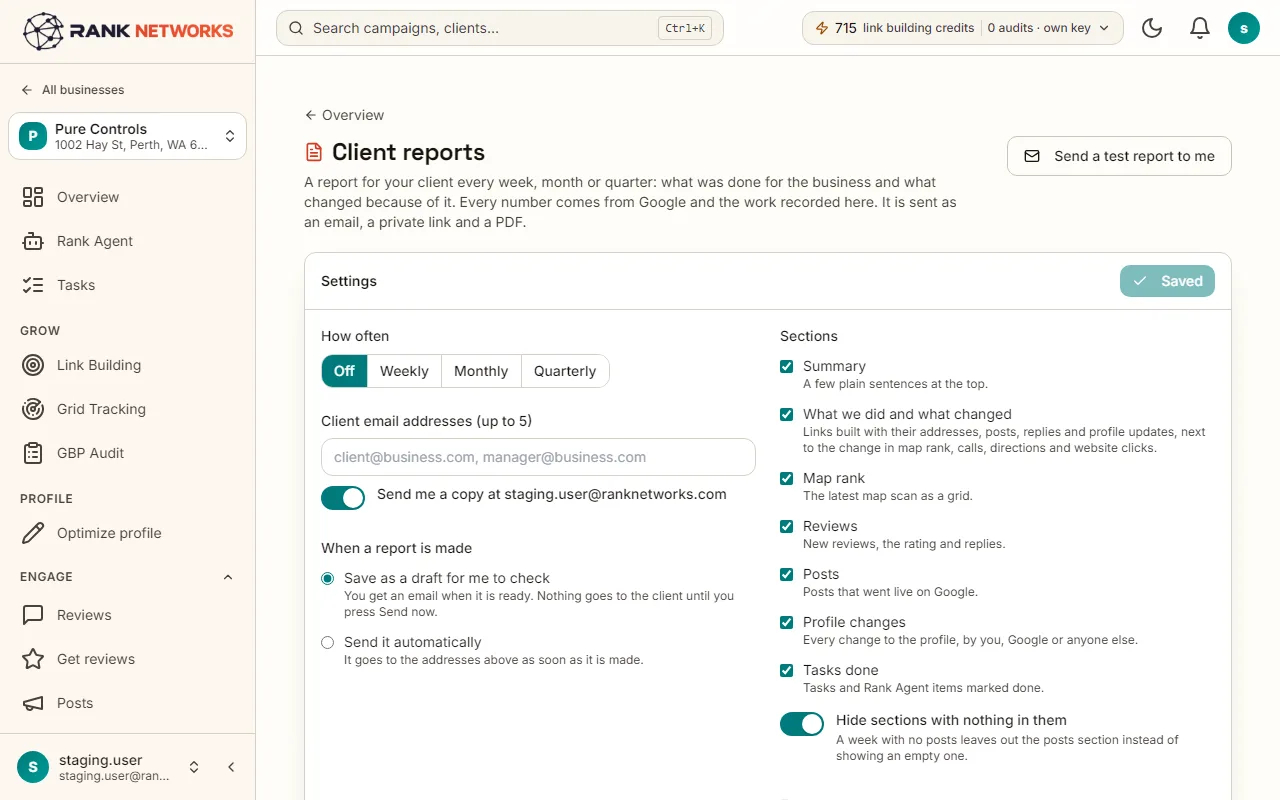Collapse the ENGAGE section chevron

click(228, 577)
